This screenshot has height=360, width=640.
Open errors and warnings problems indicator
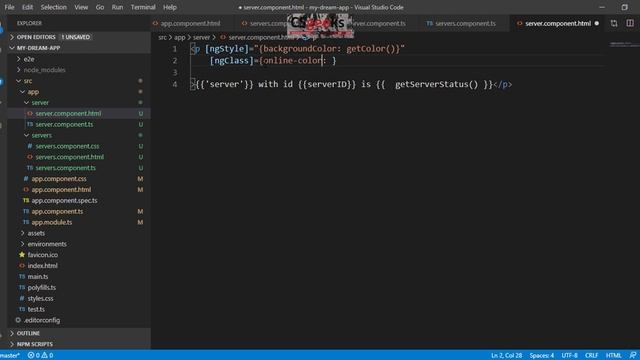tap(40, 356)
